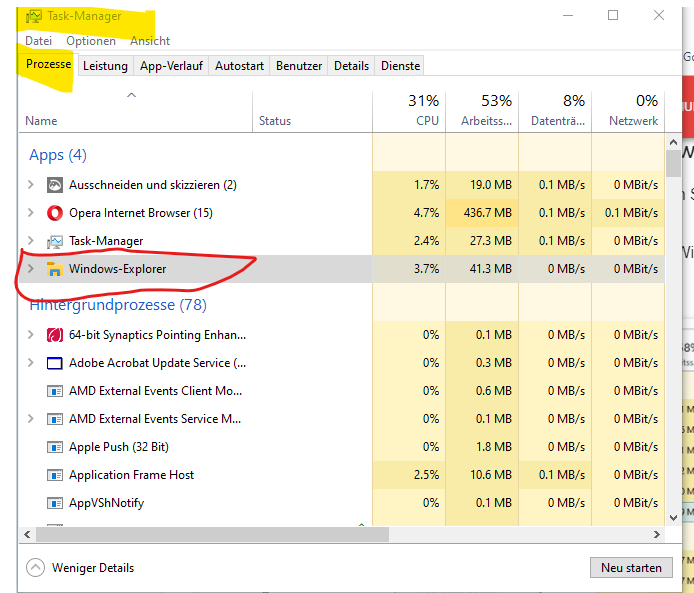Click the Apple Push (32 Bit) icon
The height and width of the screenshot is (593, 694).
[54, 447]
